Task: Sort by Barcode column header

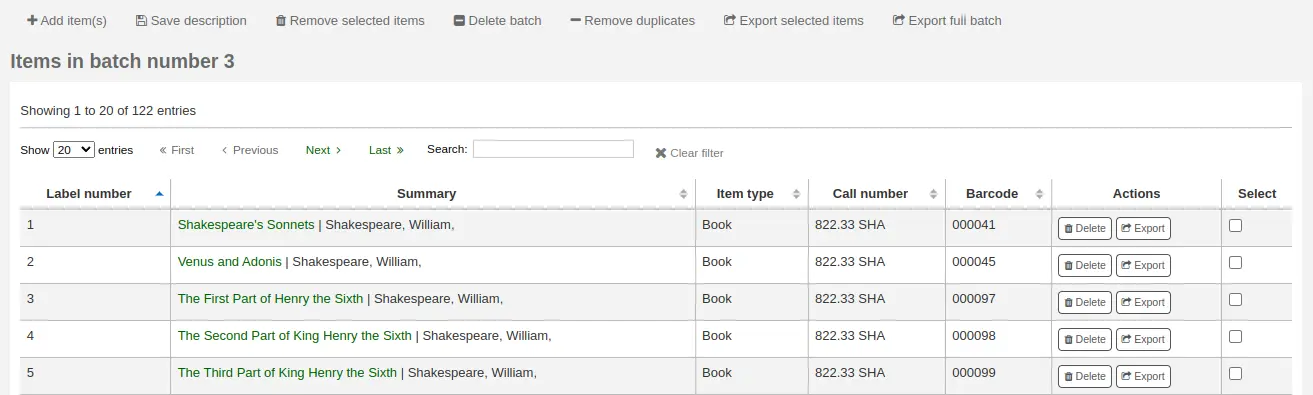Action: (x=998, y=194)
